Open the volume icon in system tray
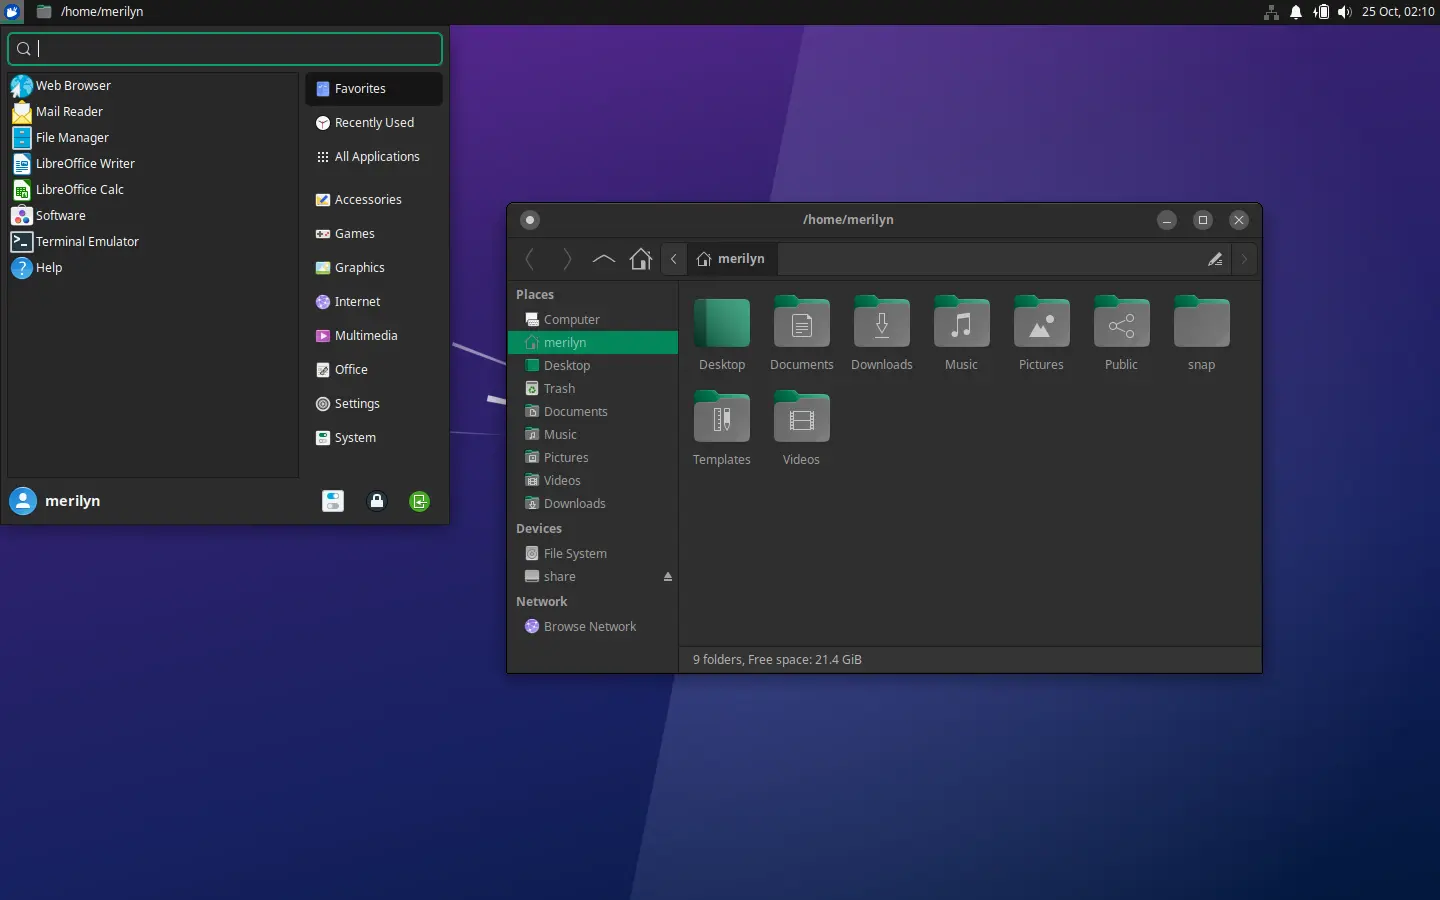Screen dimensions: 1440x900 [1344, 12]
